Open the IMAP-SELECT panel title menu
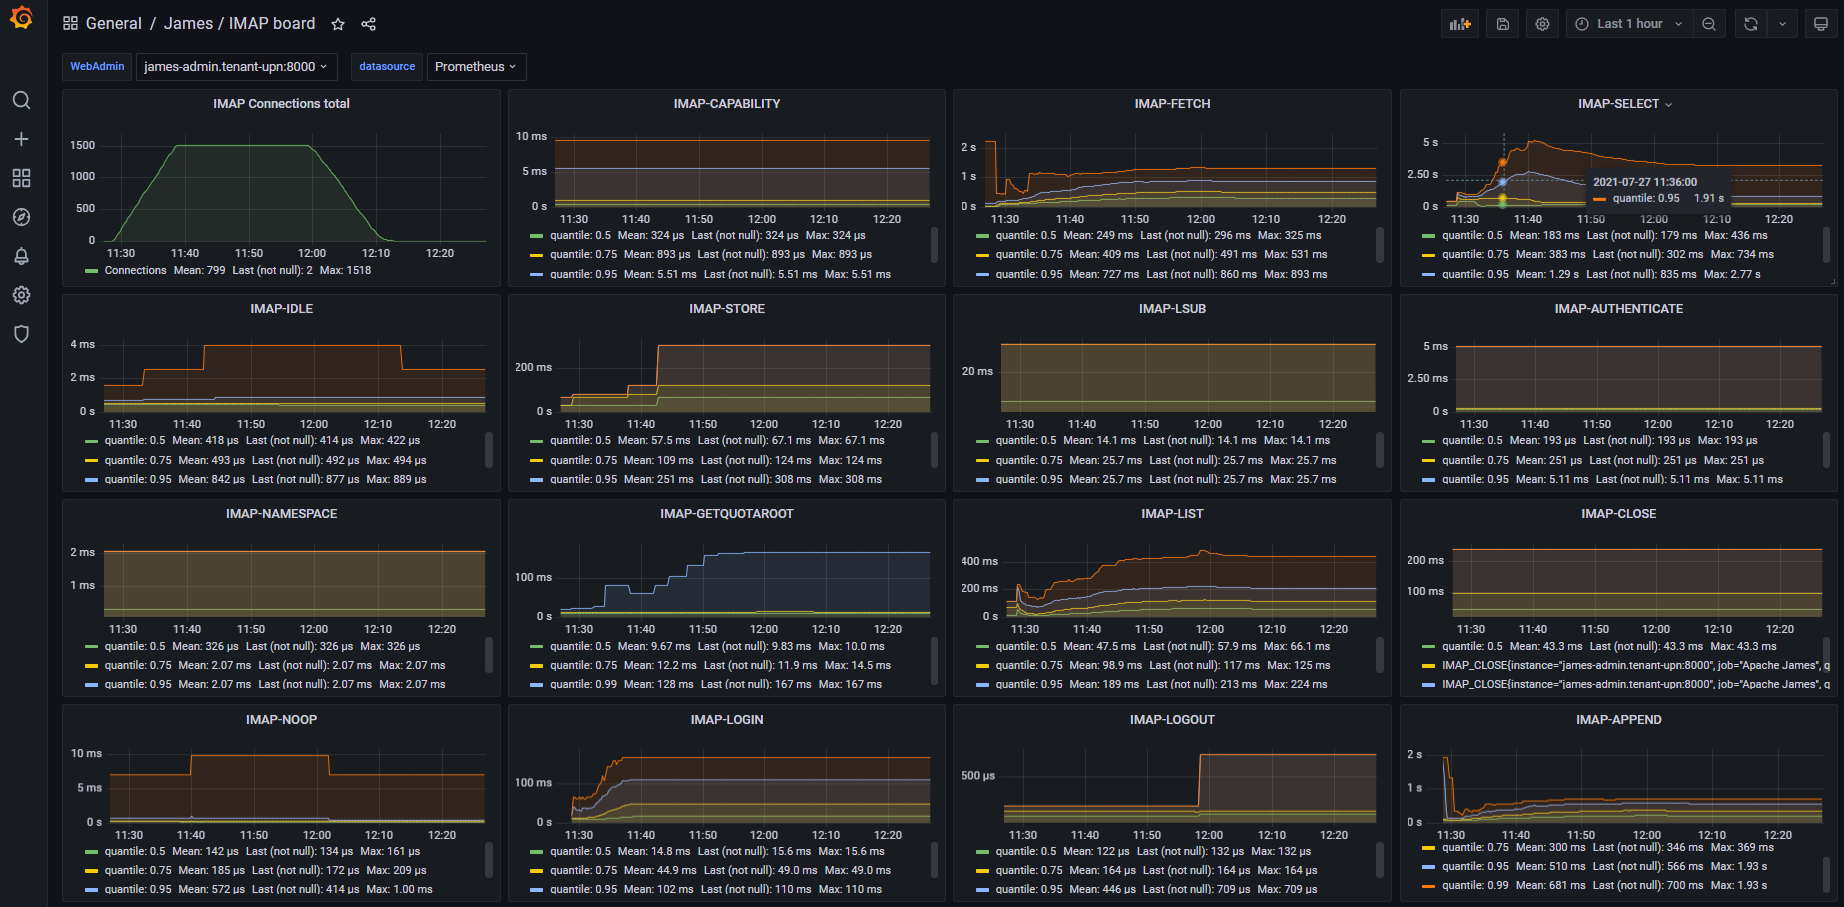 (1624, 104)
